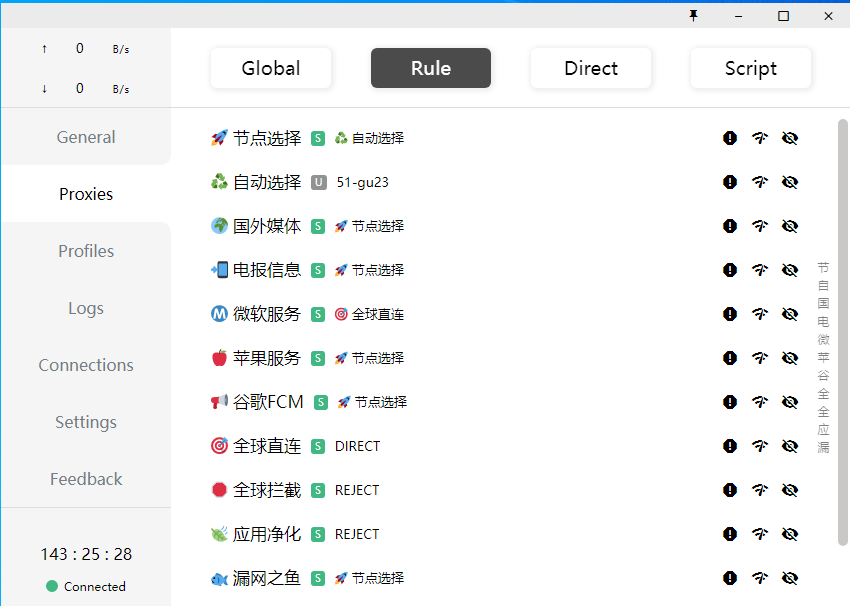Test latency of 微软服务 group

point(760,314)
